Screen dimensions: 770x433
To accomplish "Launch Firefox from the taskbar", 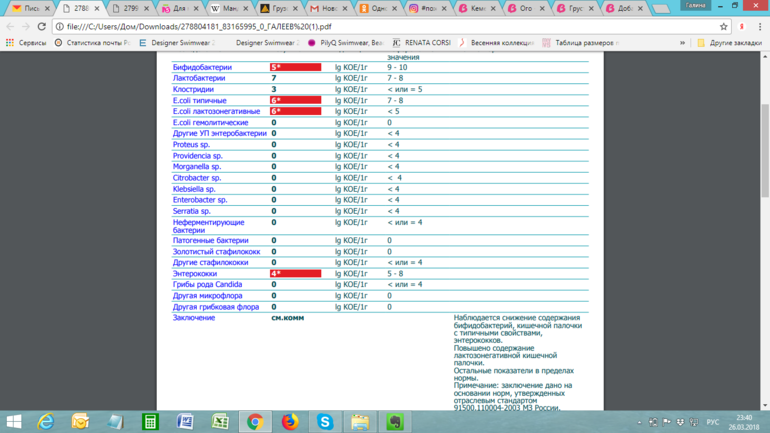I will [x=290, y=422].
